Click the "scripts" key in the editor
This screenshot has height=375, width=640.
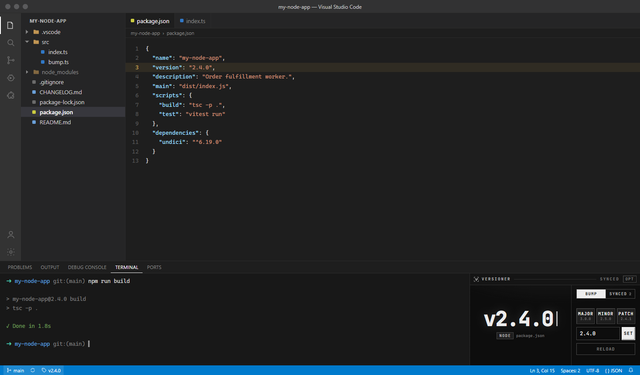166,95
